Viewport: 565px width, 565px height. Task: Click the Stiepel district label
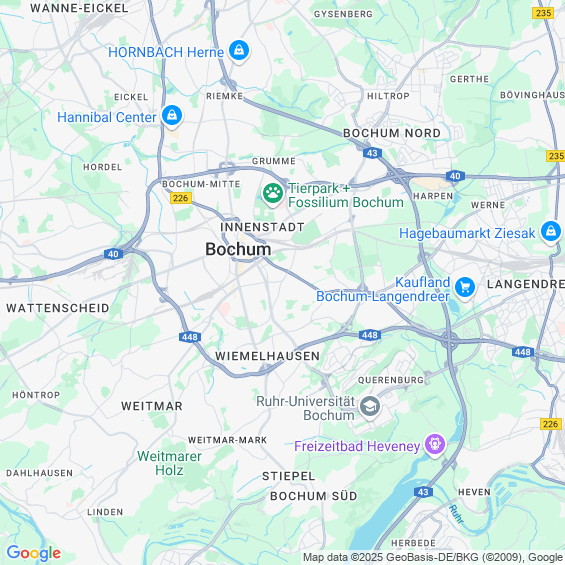point(289,476)
